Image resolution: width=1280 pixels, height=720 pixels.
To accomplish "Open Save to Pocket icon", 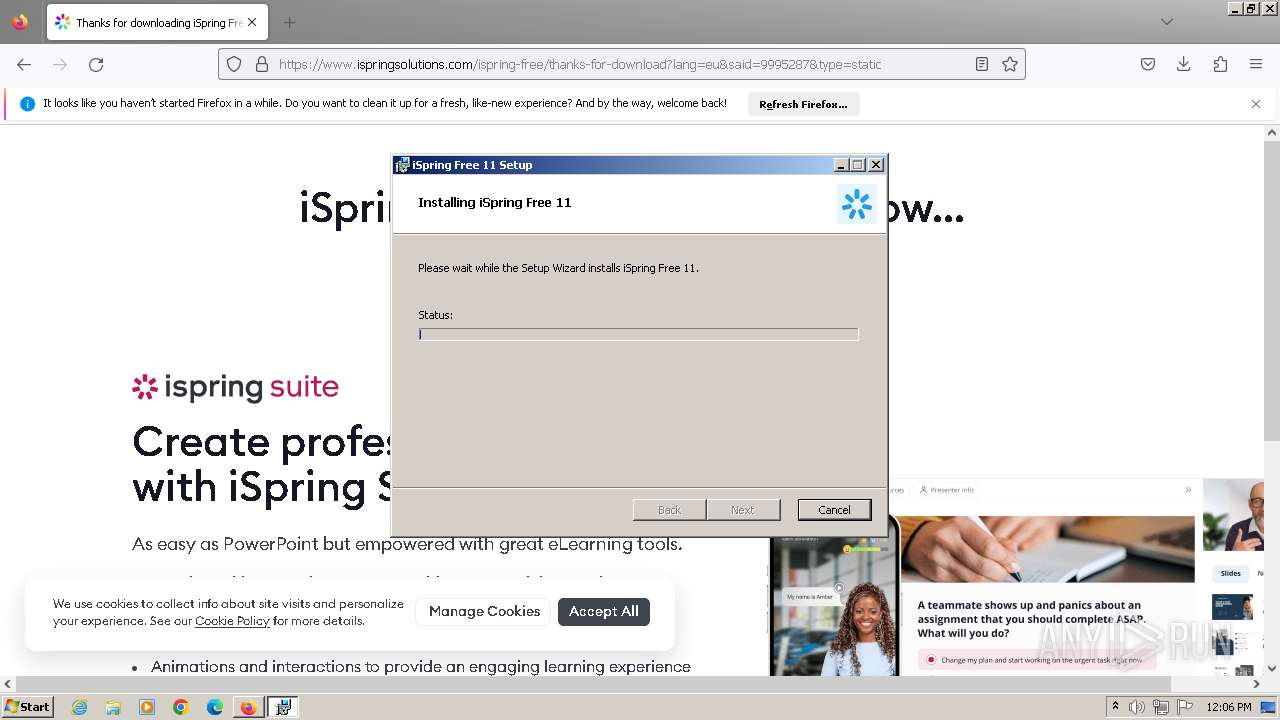I will pos(1148,64).
